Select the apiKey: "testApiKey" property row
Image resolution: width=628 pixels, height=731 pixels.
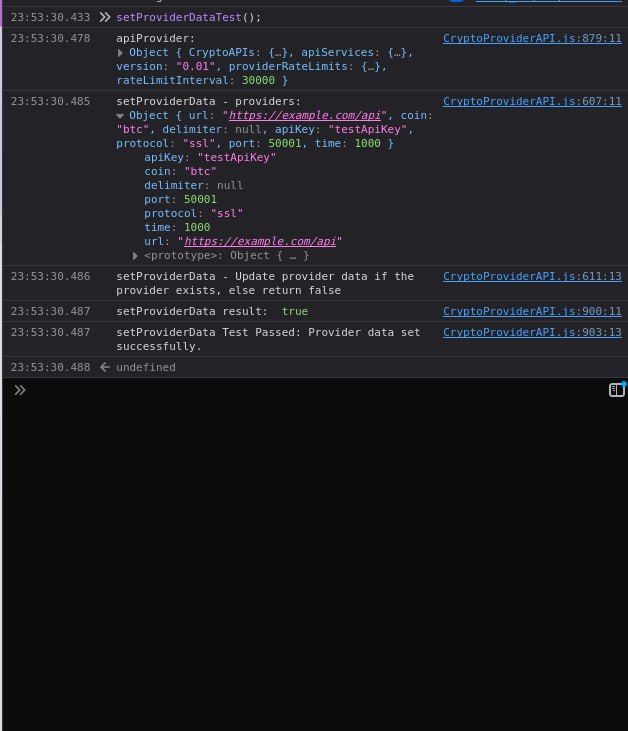[210, 157]
